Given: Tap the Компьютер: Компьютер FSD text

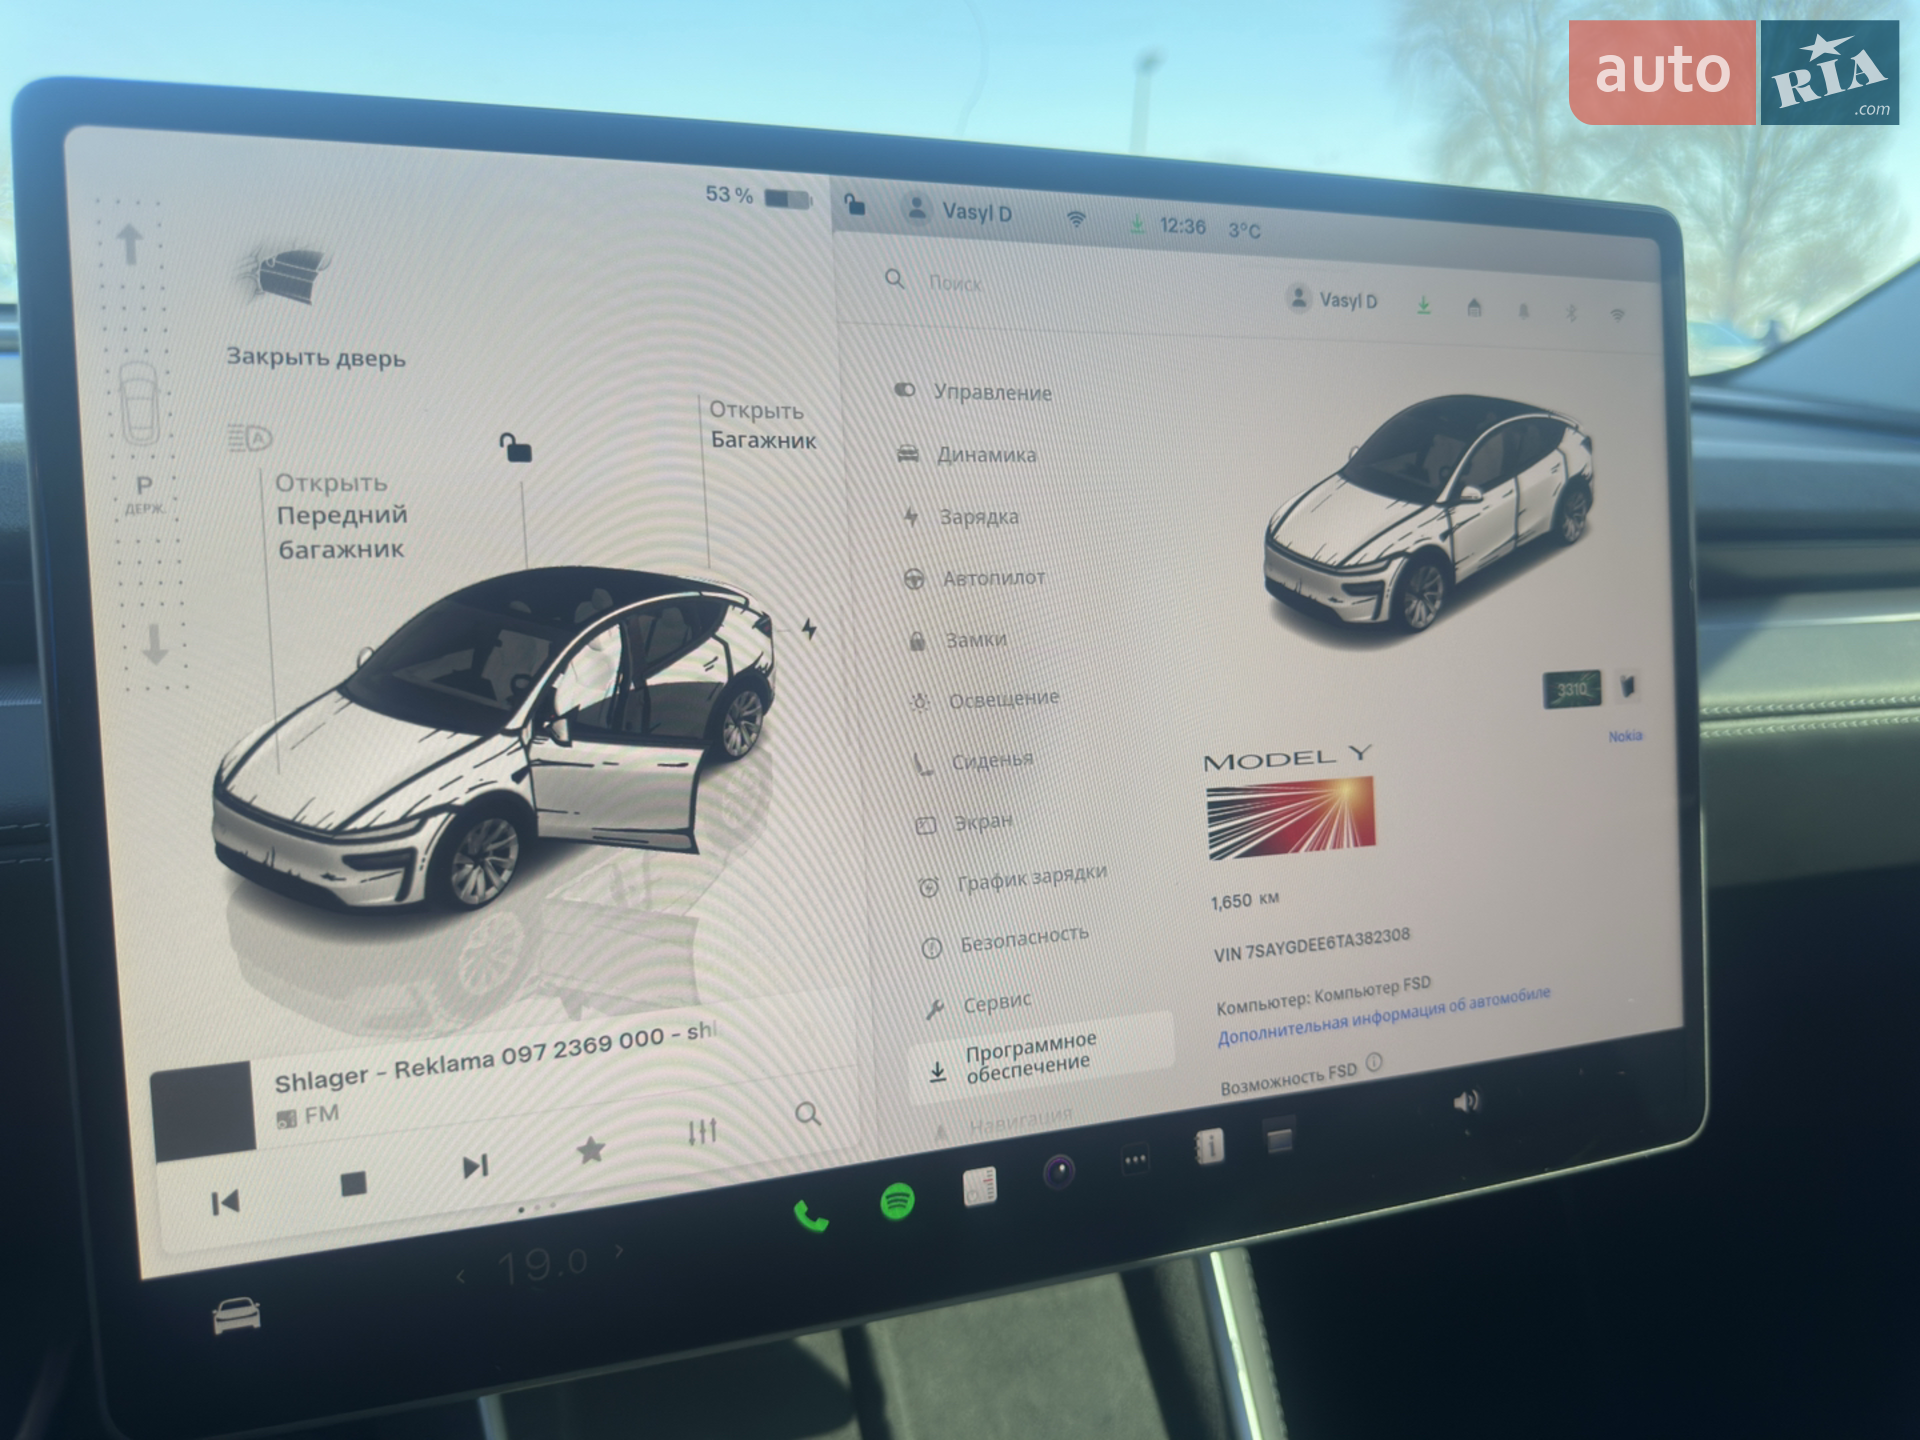Looking at the screenshot, I should pos(1323,995).
